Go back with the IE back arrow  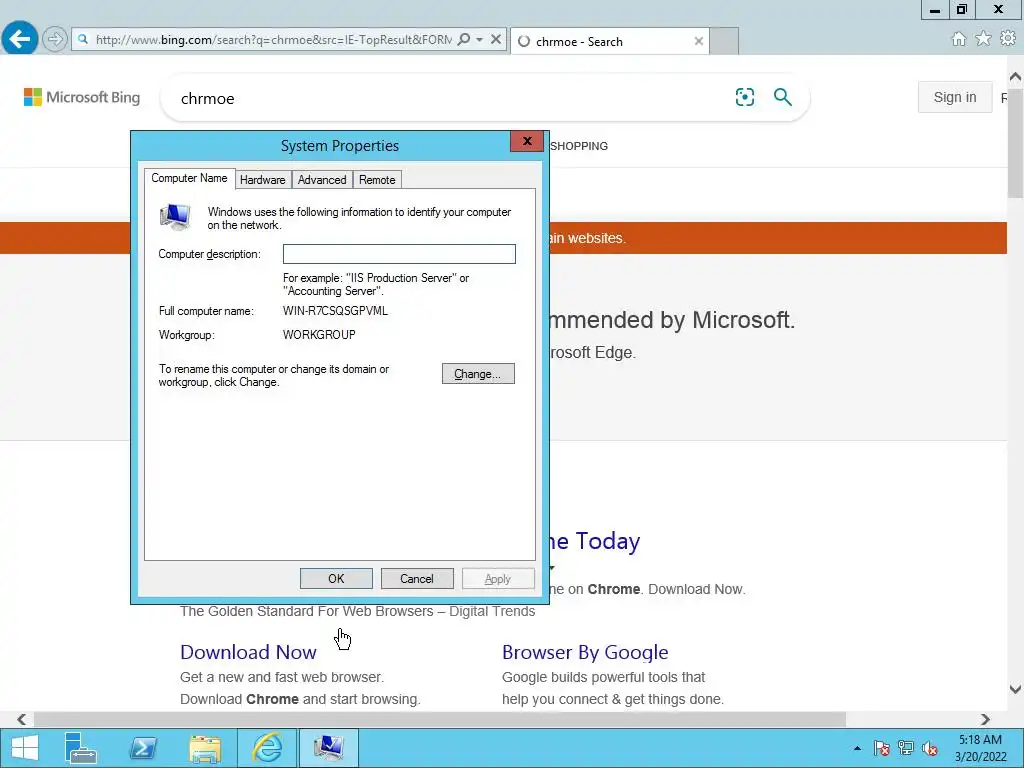click(x=20, y=39)
